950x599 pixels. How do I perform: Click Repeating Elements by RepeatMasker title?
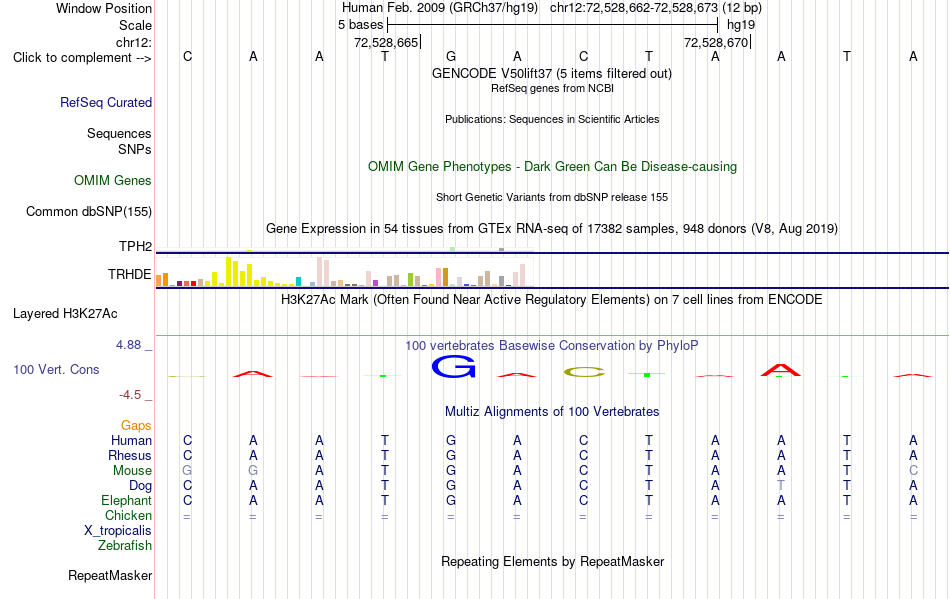coord(552,561)
